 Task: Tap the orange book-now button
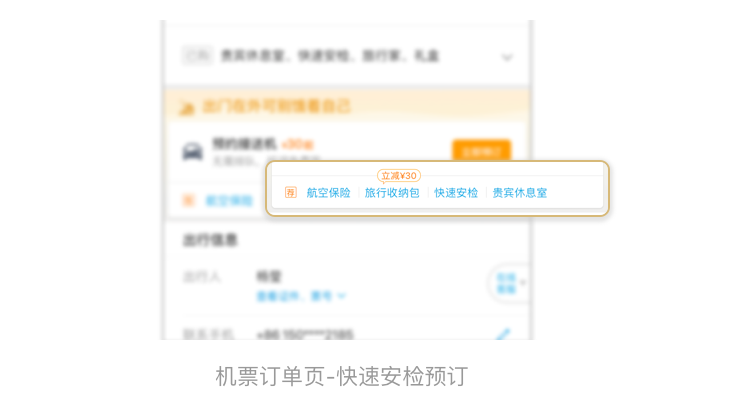pyautogui.click(x=481, y=151)
